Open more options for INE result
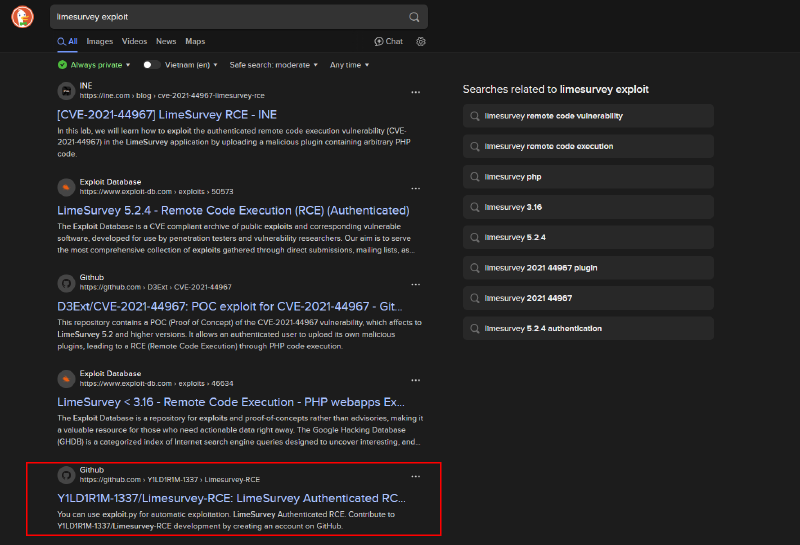This screenshot has width=800, height=545. pos(415,90)
